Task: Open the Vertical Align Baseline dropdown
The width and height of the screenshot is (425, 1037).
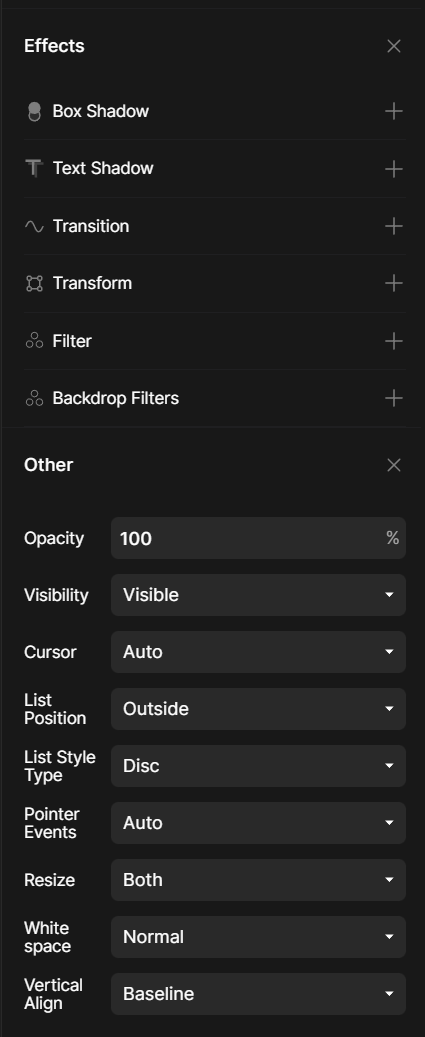Action: (x=258, y=994)
